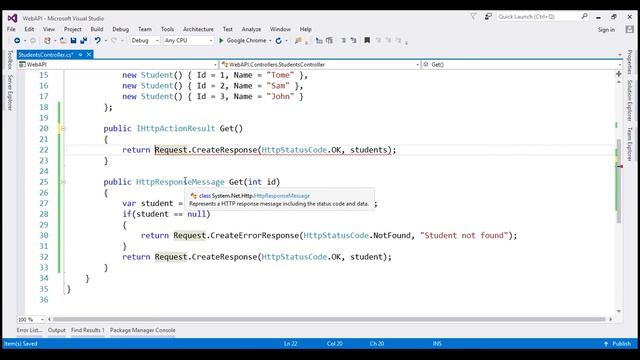Click the split editor icon above scrollbar

(619, 74)
